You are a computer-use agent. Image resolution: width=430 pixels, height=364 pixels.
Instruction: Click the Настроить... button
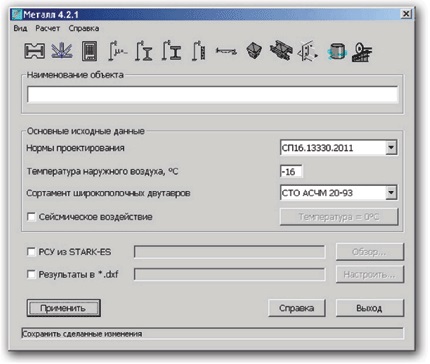point(369,274)
